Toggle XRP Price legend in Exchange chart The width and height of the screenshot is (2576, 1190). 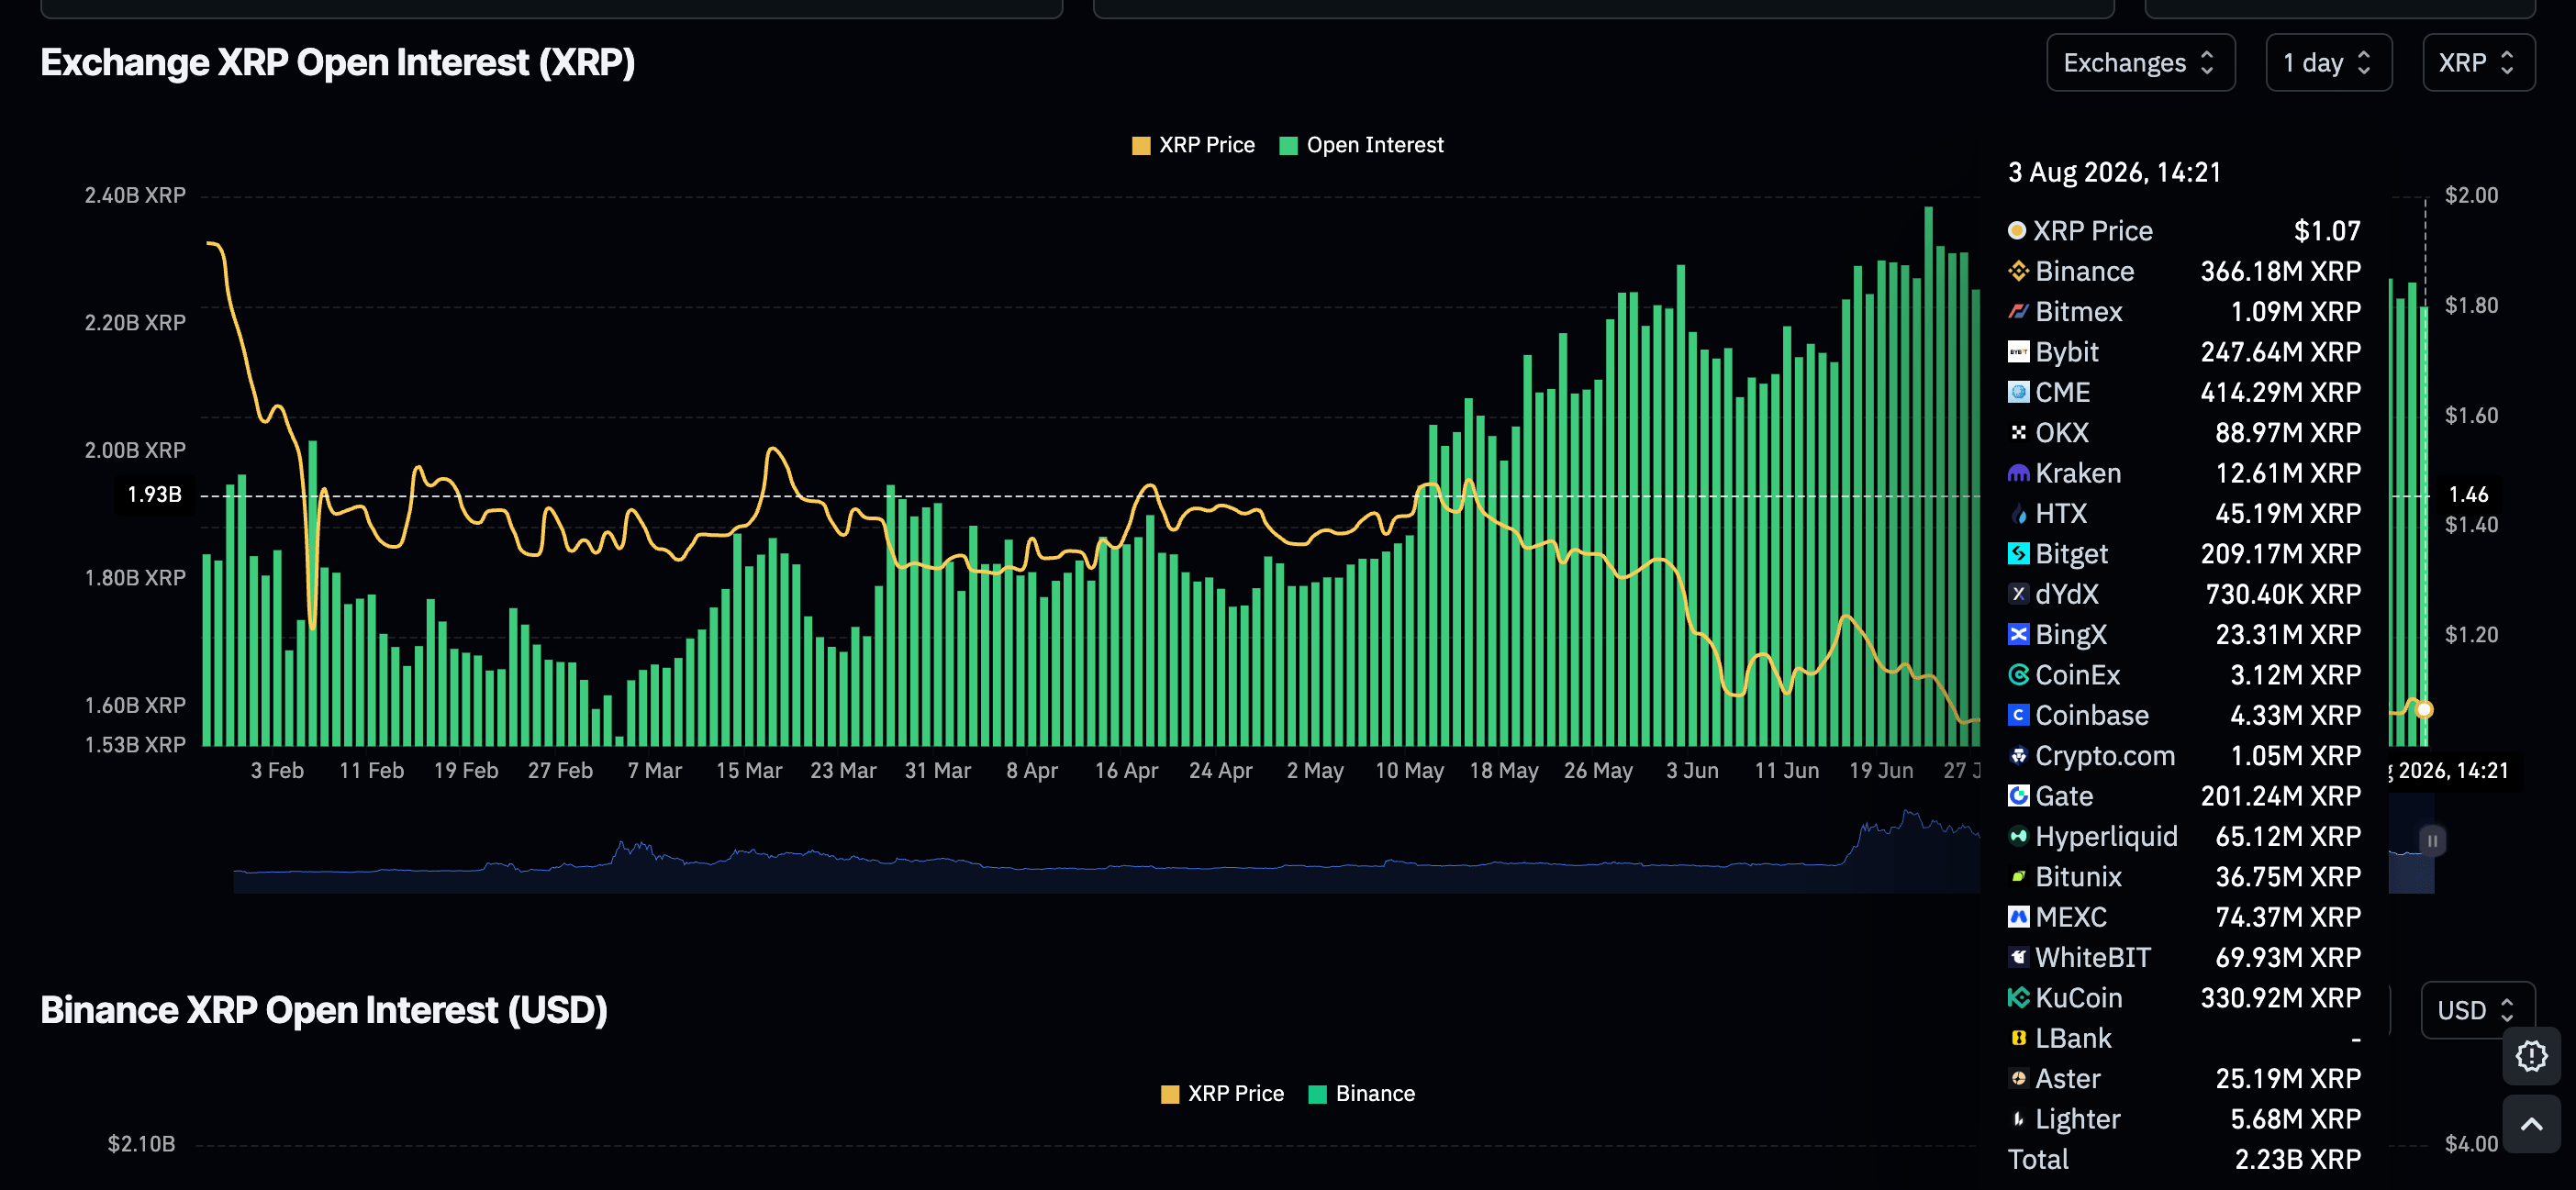[x=1193, y=145]
